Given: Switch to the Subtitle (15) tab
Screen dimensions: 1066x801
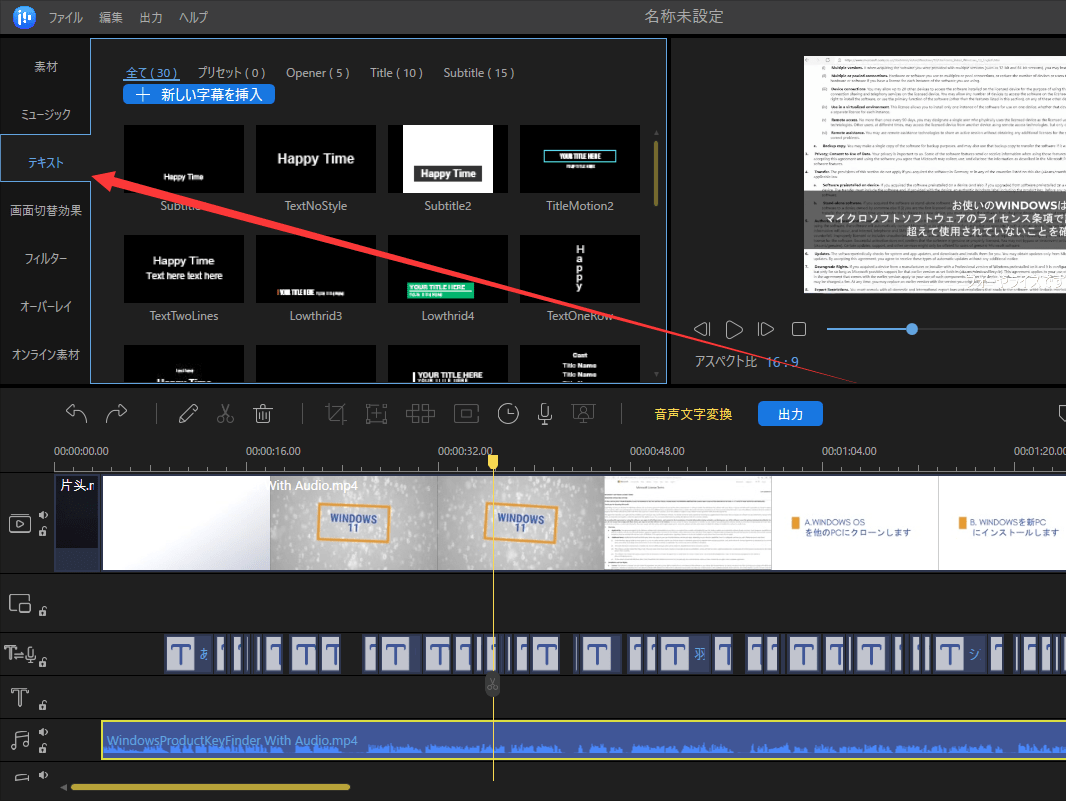Looking at the screenshot, I should [479, 73].
